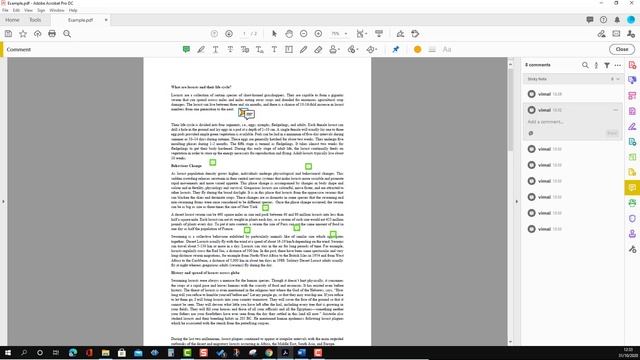
Task: Open the read mode display icon
Action: 379,34
